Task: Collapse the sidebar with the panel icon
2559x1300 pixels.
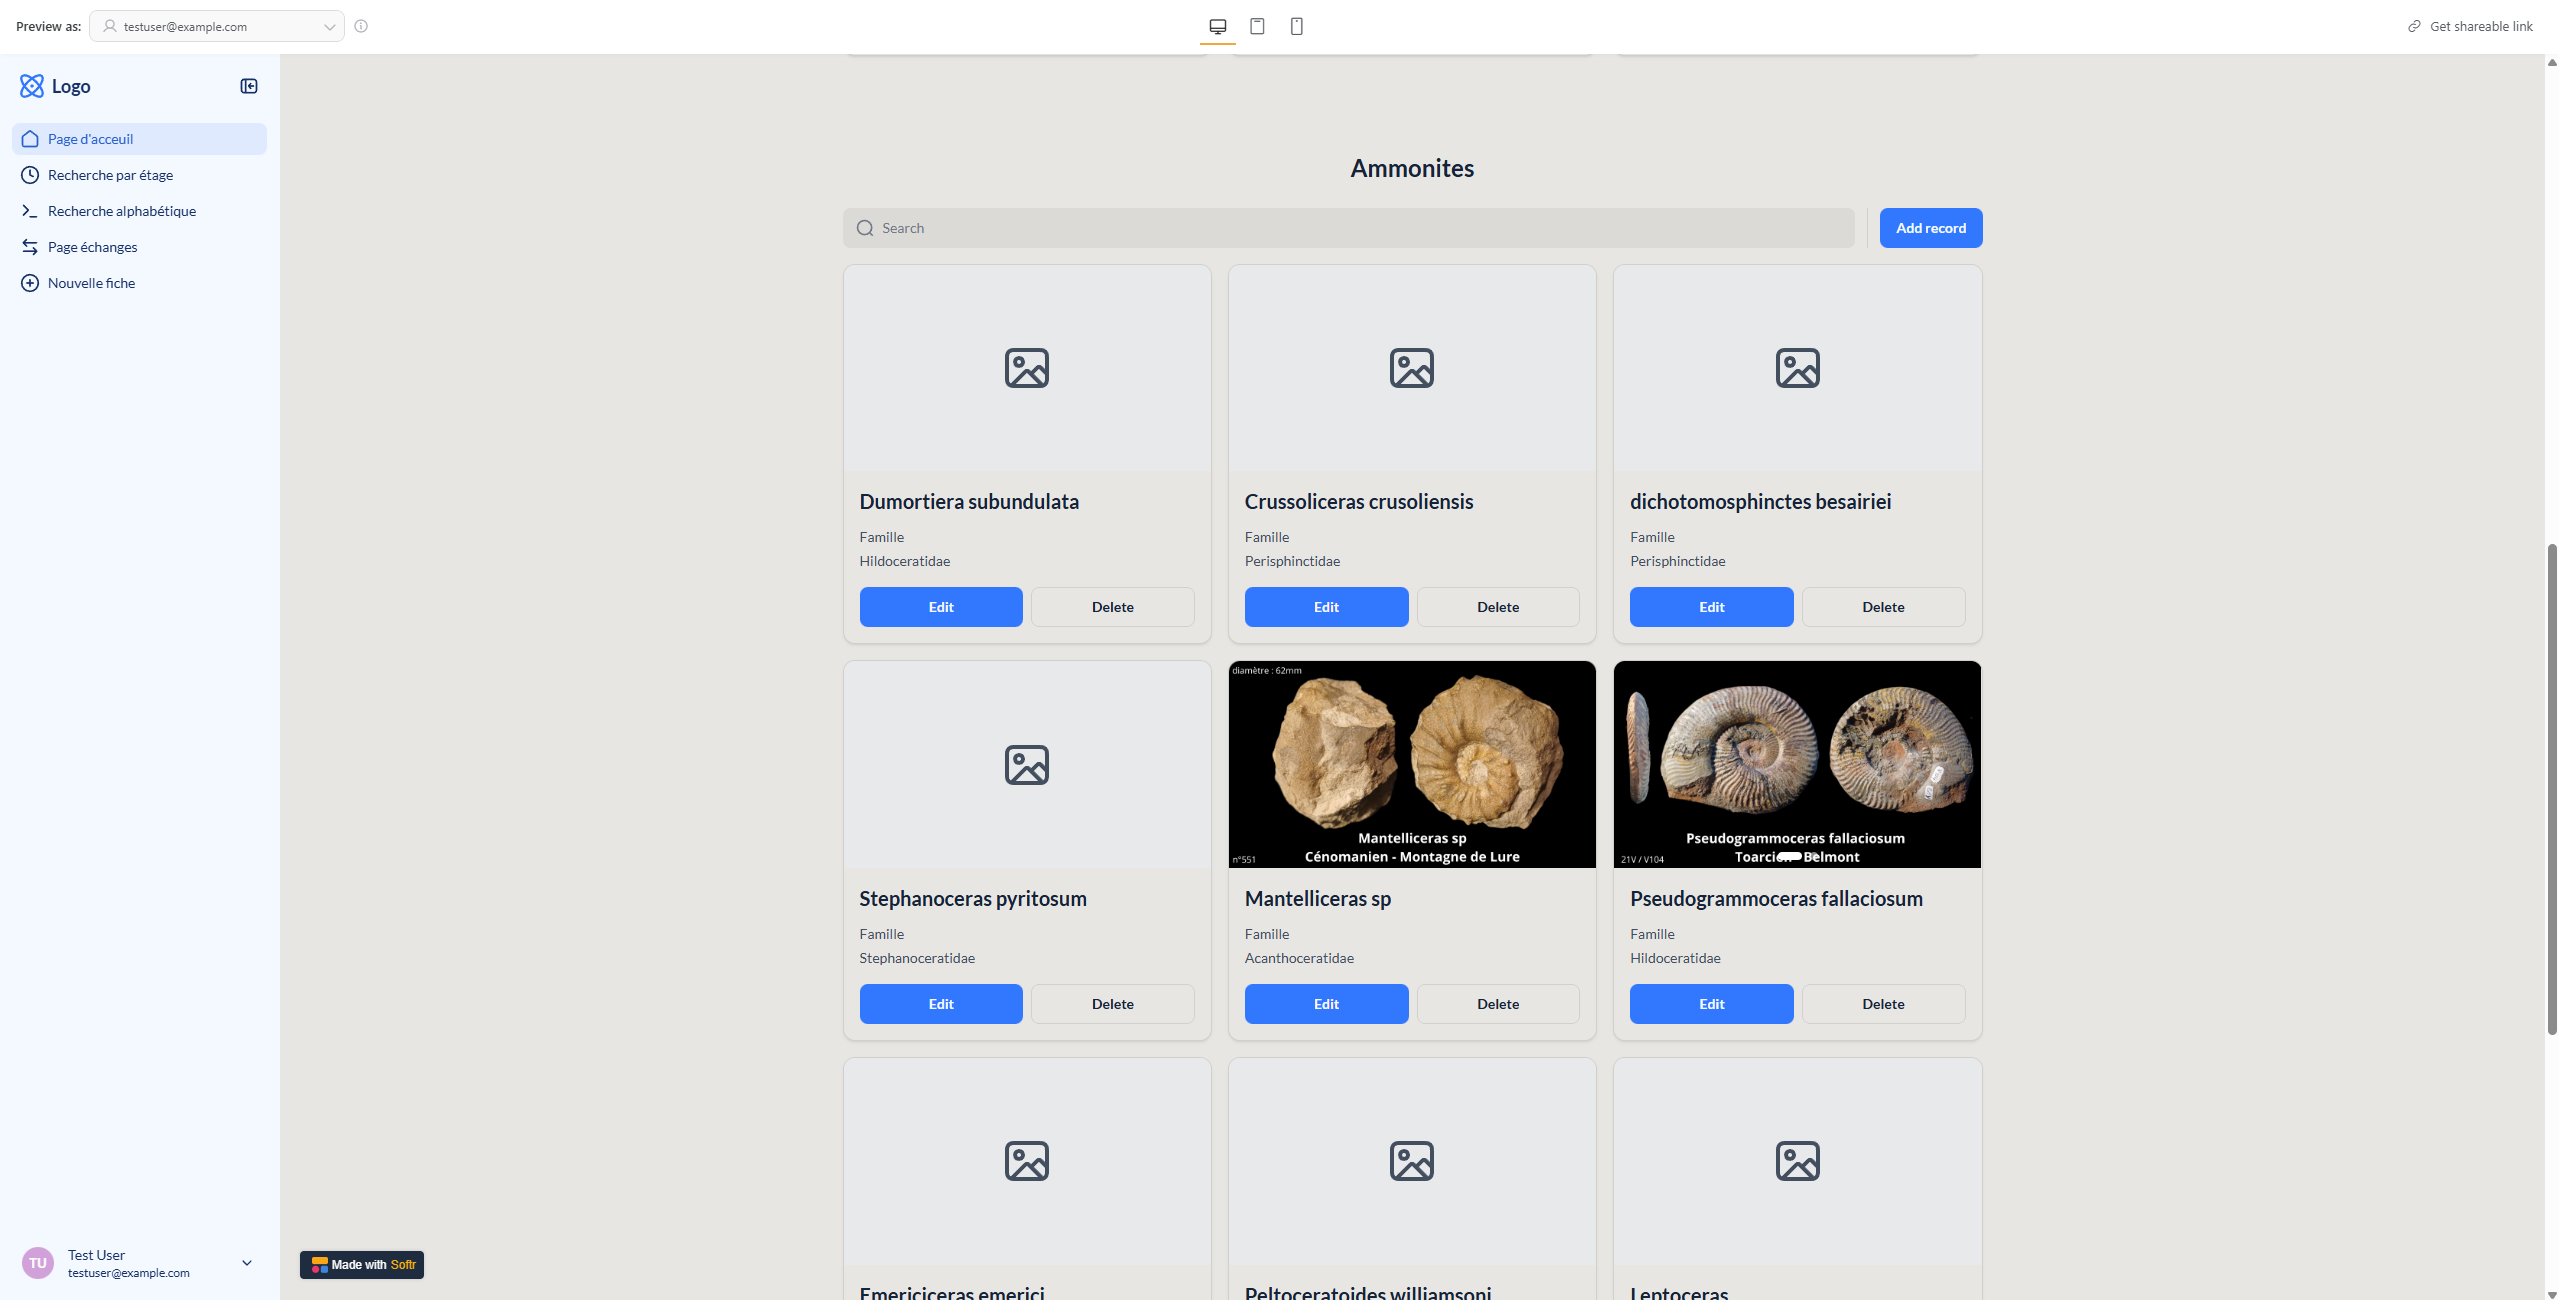Action: coord(249,86)
